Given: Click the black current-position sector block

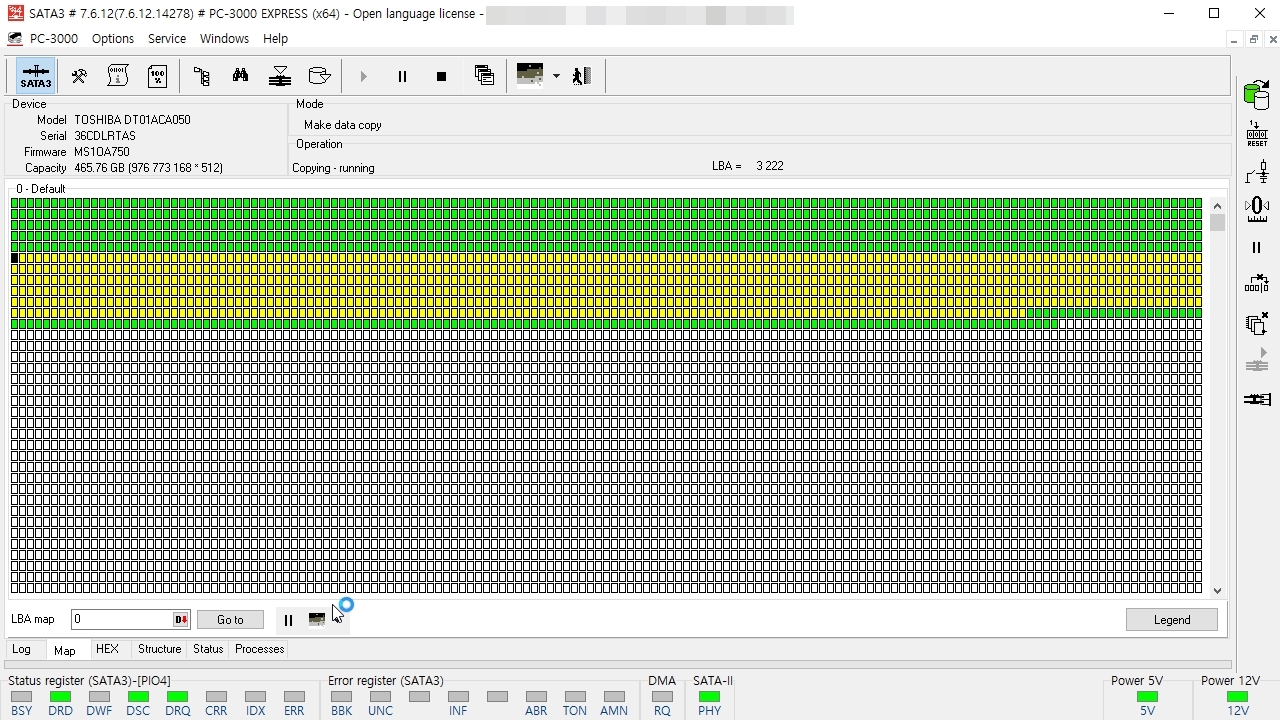Looking at the screenshot, I should point(15,258).
